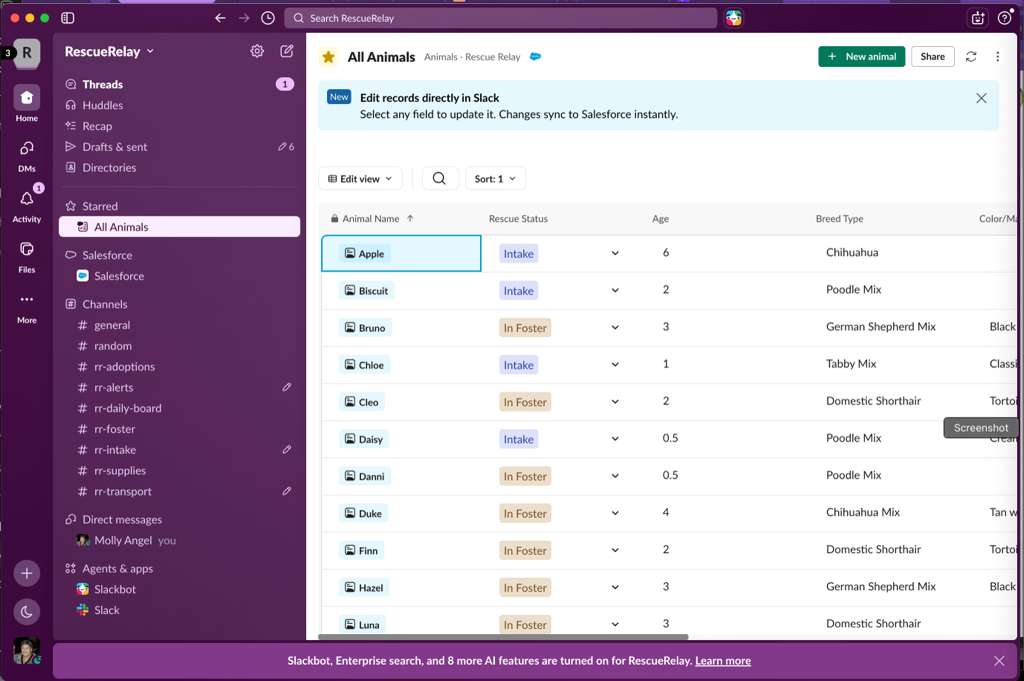Open RescueRelay workspace menu
Image resolution: width=1024 pixels, height=681 pixels.
click(109, 52)
